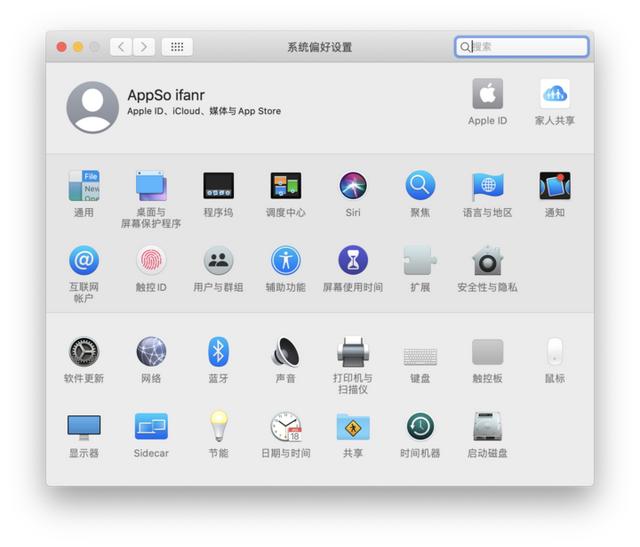Viewport: 640px width, 547px height.
Task: Click the yellow minimize window button
Action: pyautogui.click(x=78, y=47)
